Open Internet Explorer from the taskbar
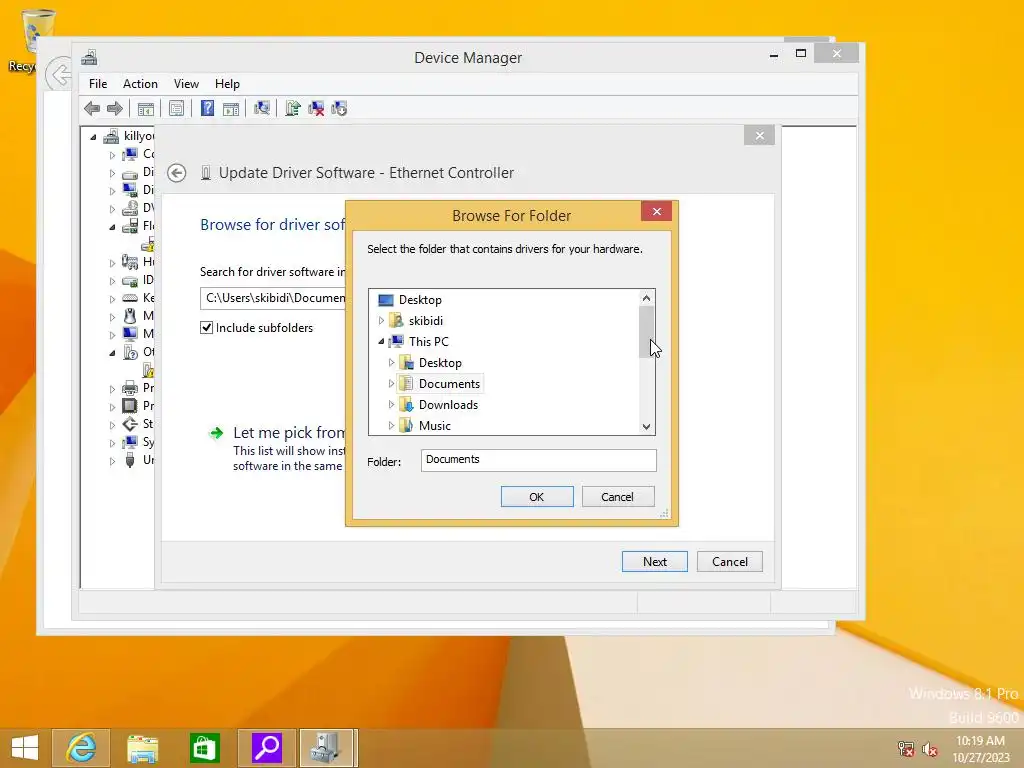 tap(81, 748)
